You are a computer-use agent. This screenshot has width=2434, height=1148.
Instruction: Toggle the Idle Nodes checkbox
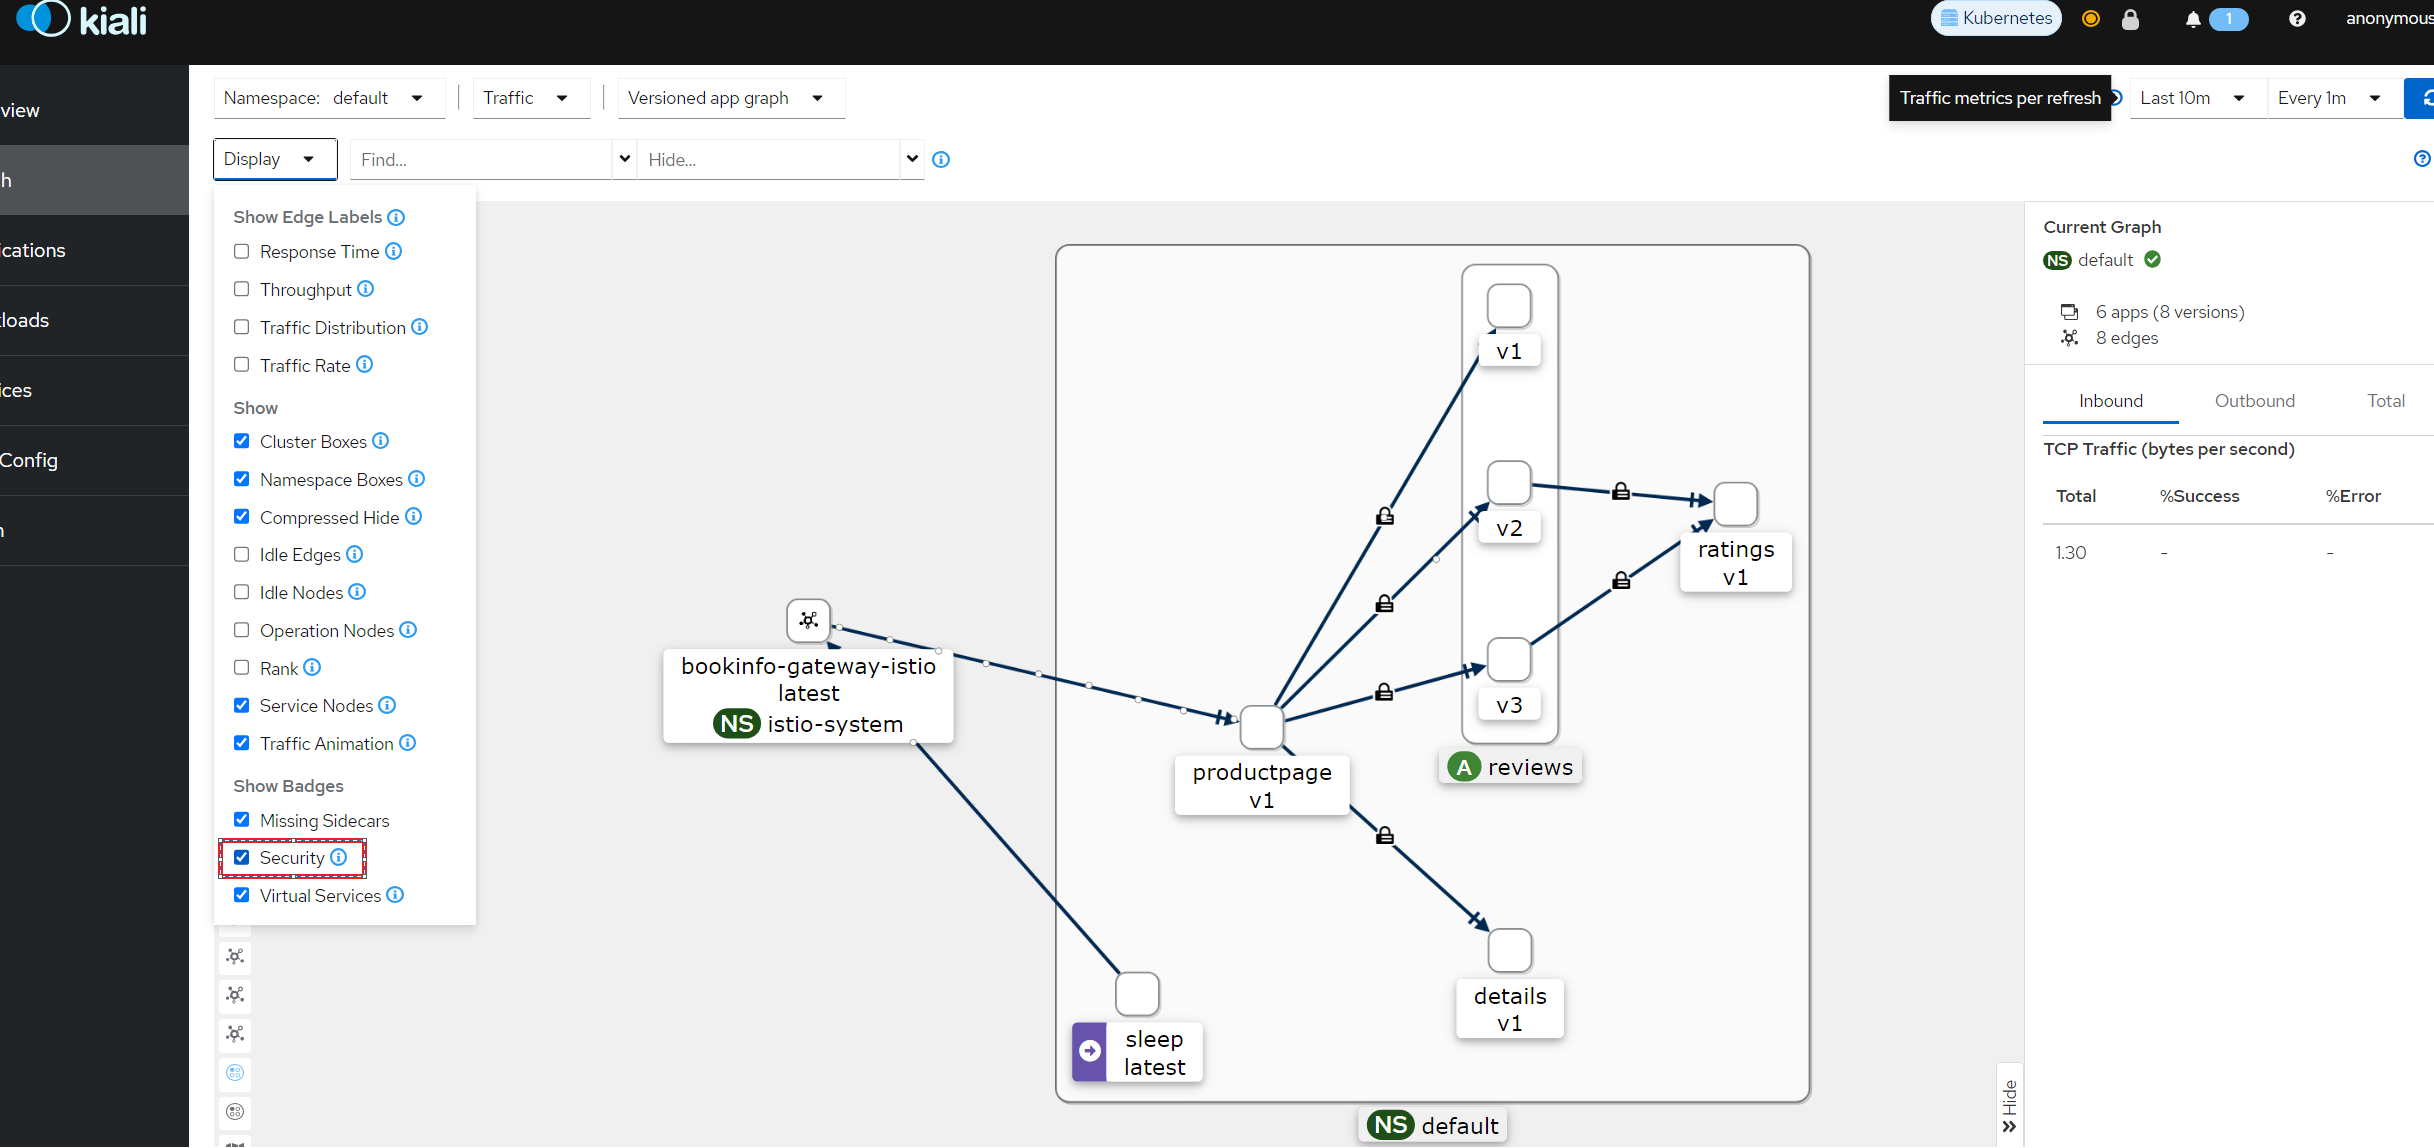click(241, 592)
